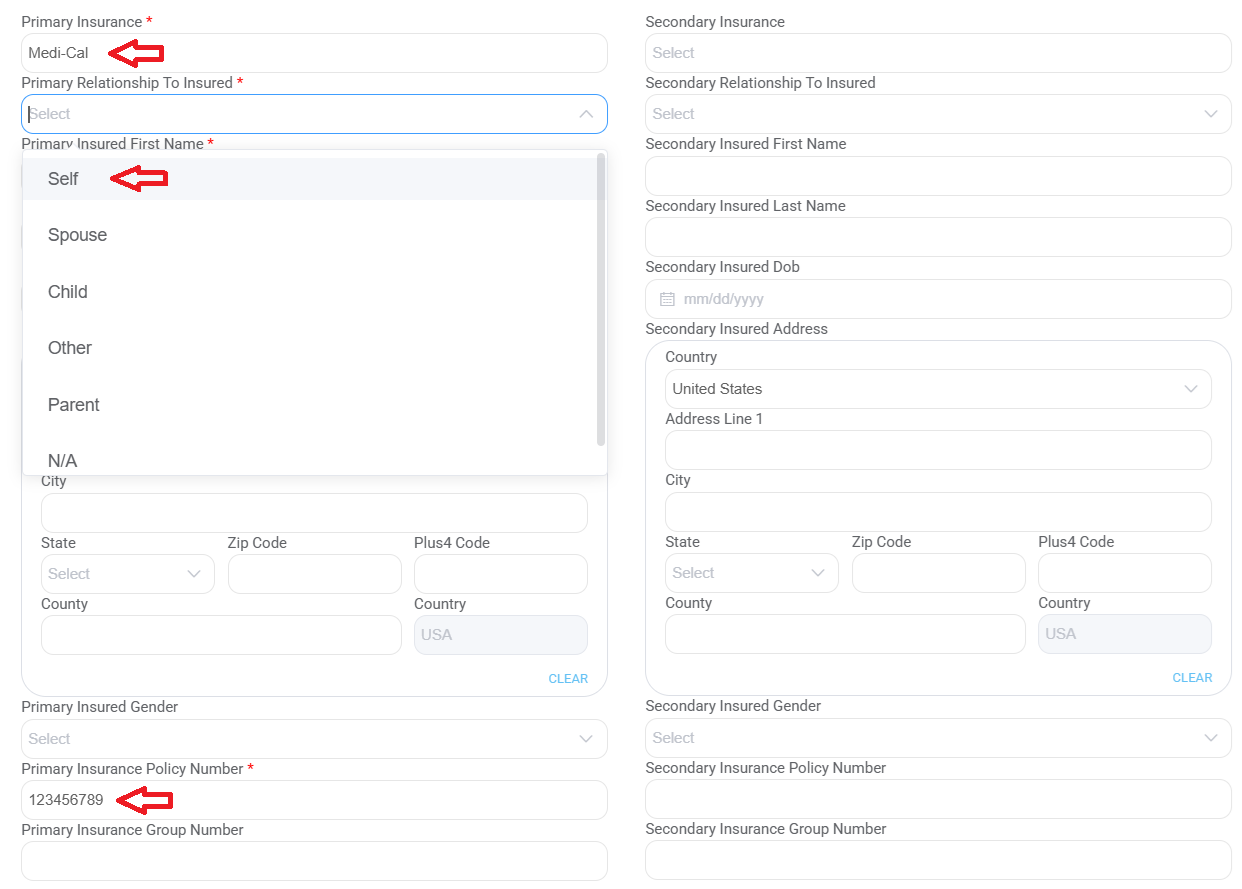Click the primary address Zip Code field
Screen dimensions: 1242x889
point(315,574)
